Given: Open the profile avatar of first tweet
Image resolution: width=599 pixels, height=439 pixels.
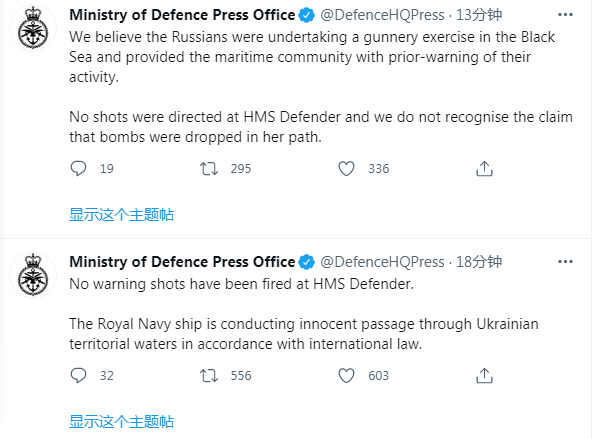Looking at the screenshot, I should pyautogui.click(x=33, y=28).
